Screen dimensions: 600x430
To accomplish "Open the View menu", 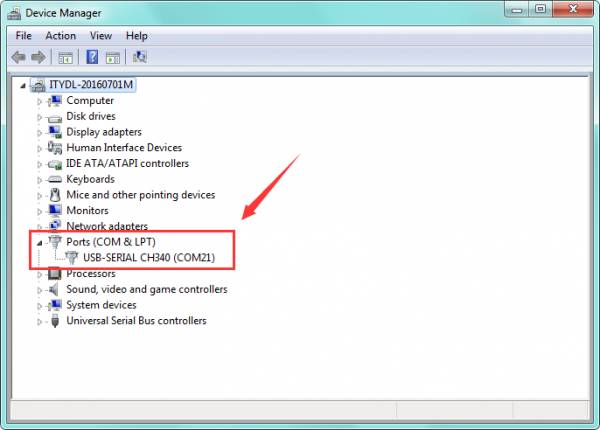I will coord(101,36).
